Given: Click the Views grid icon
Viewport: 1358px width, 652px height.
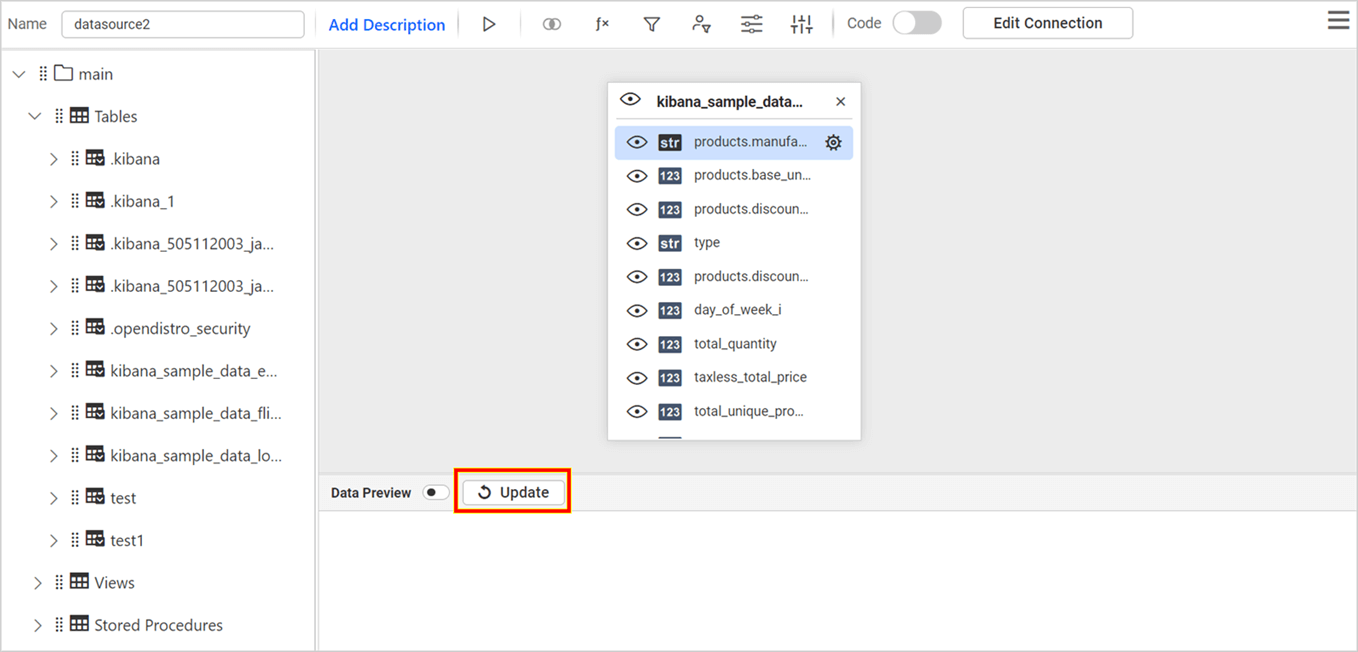Looking at the screenshot, I should (79, 582).
